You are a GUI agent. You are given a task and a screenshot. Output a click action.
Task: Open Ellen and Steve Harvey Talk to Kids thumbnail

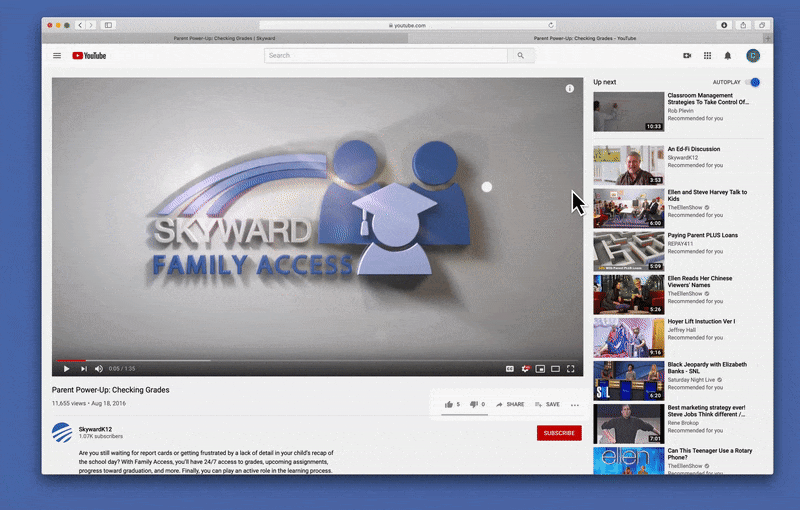click(629, 208)
